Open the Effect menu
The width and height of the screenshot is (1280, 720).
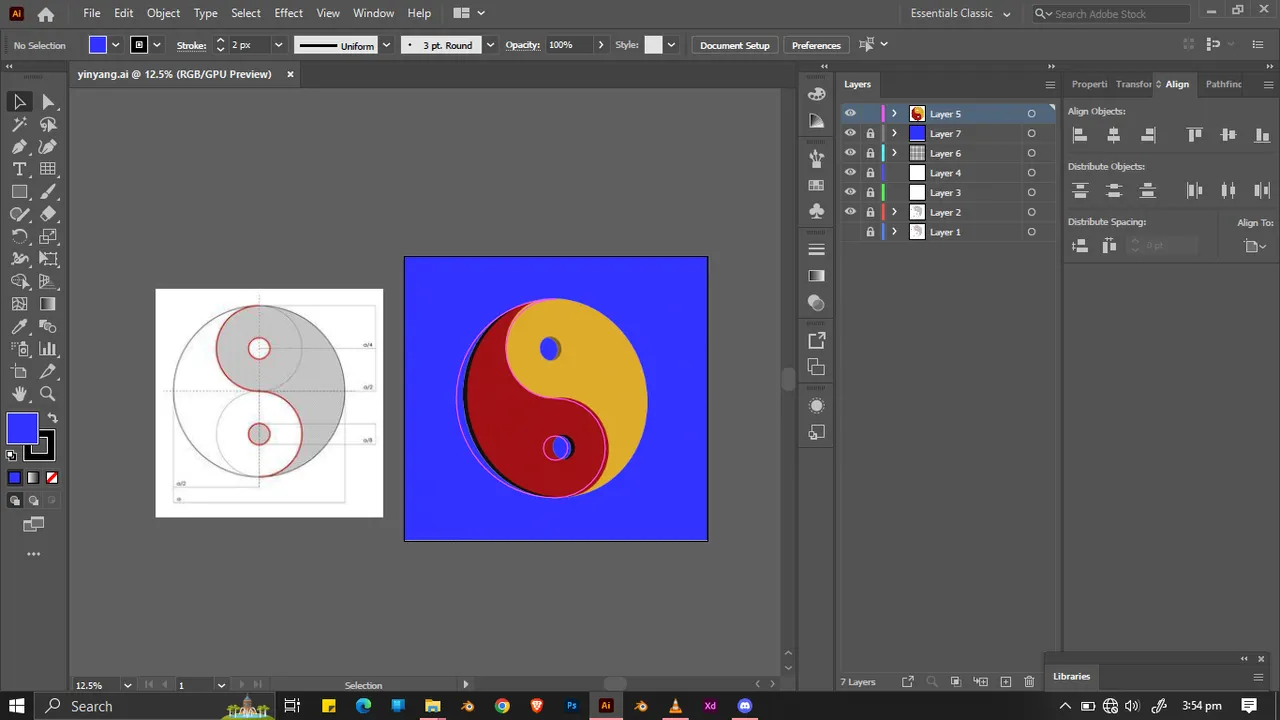click(x=288, y=13)
